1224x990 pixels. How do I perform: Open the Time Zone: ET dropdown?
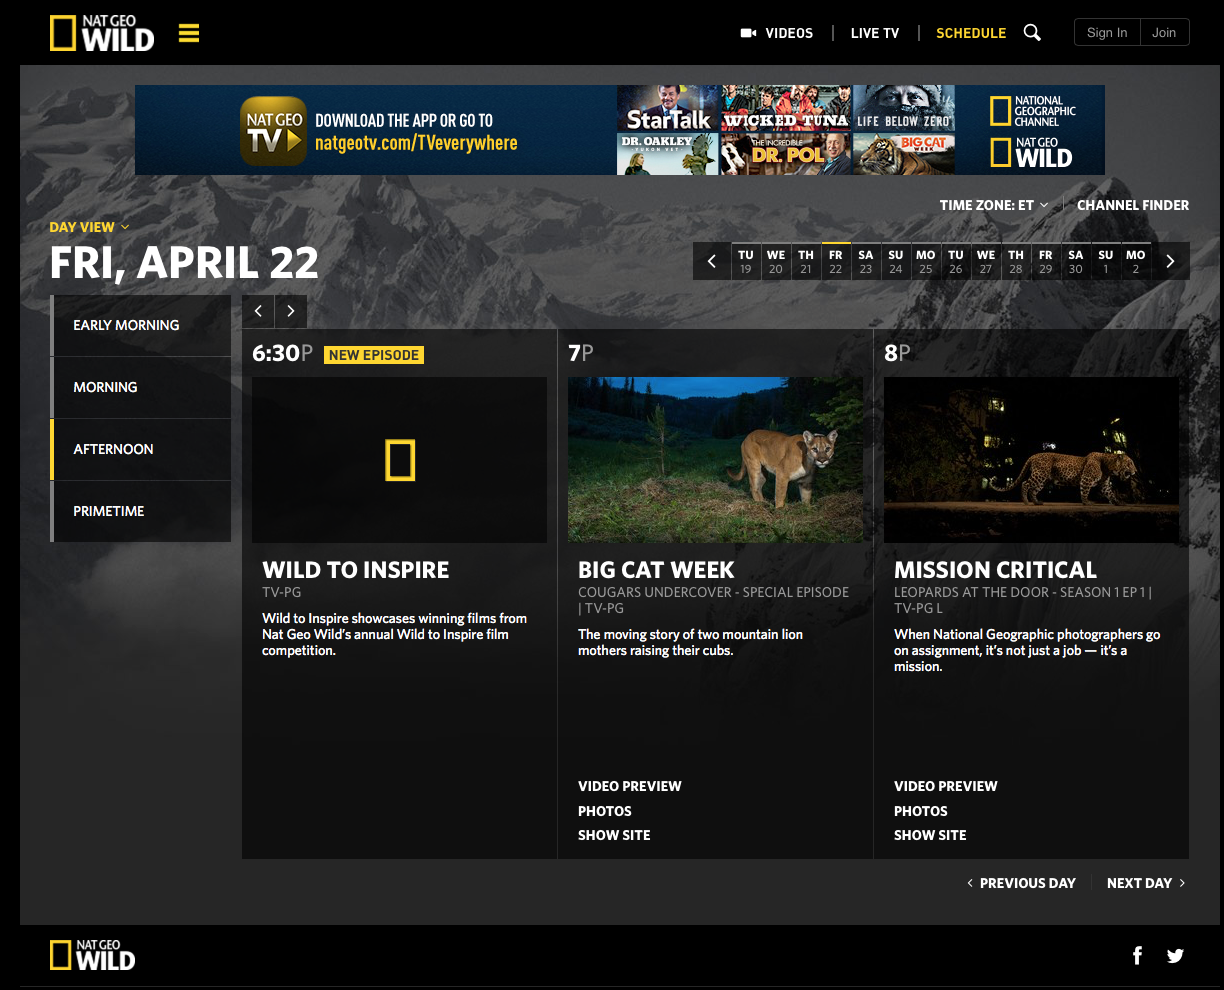click(994, 205)
